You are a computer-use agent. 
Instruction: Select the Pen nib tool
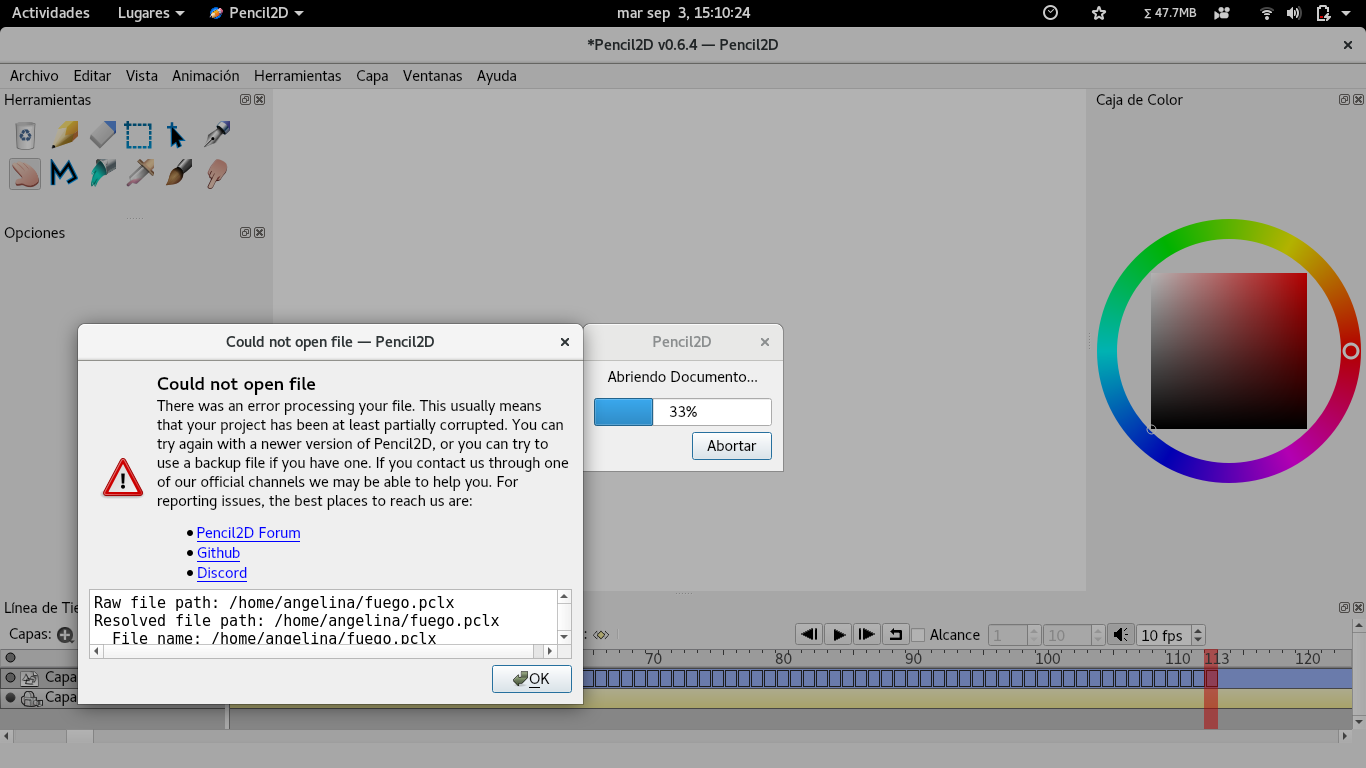point(215,135)
